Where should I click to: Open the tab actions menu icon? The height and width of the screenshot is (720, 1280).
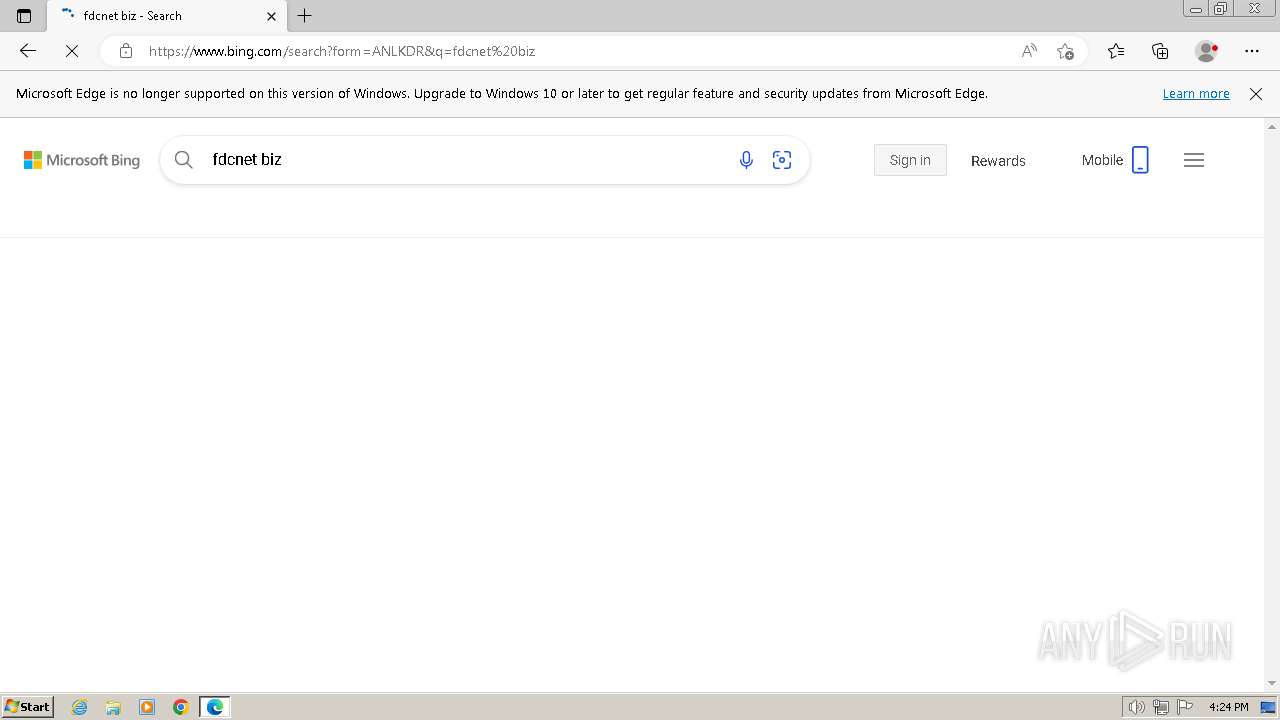pyautogui.click(x=24, y=15)
